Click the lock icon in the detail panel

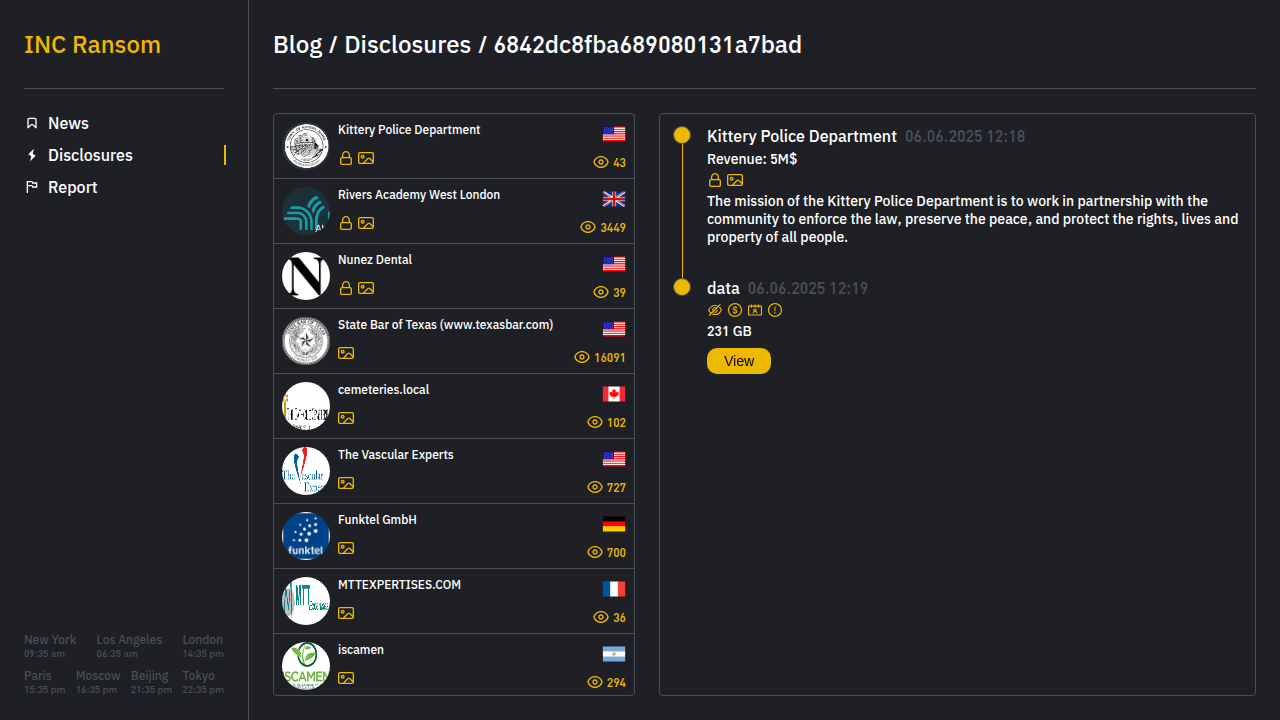715,180
